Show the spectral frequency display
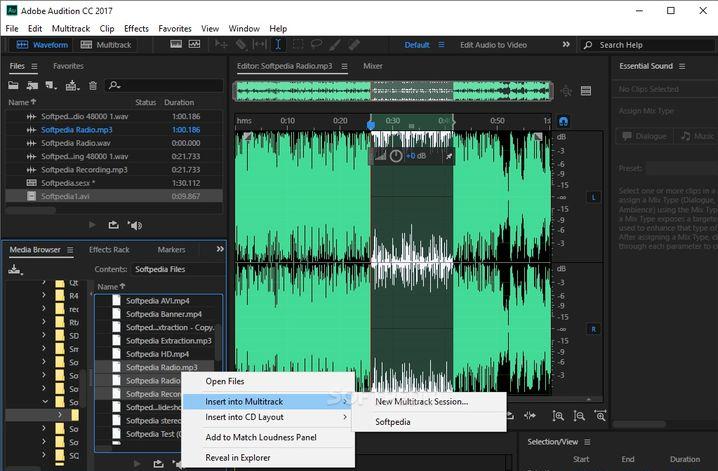The image size is (718, 471). pos(176,45)
